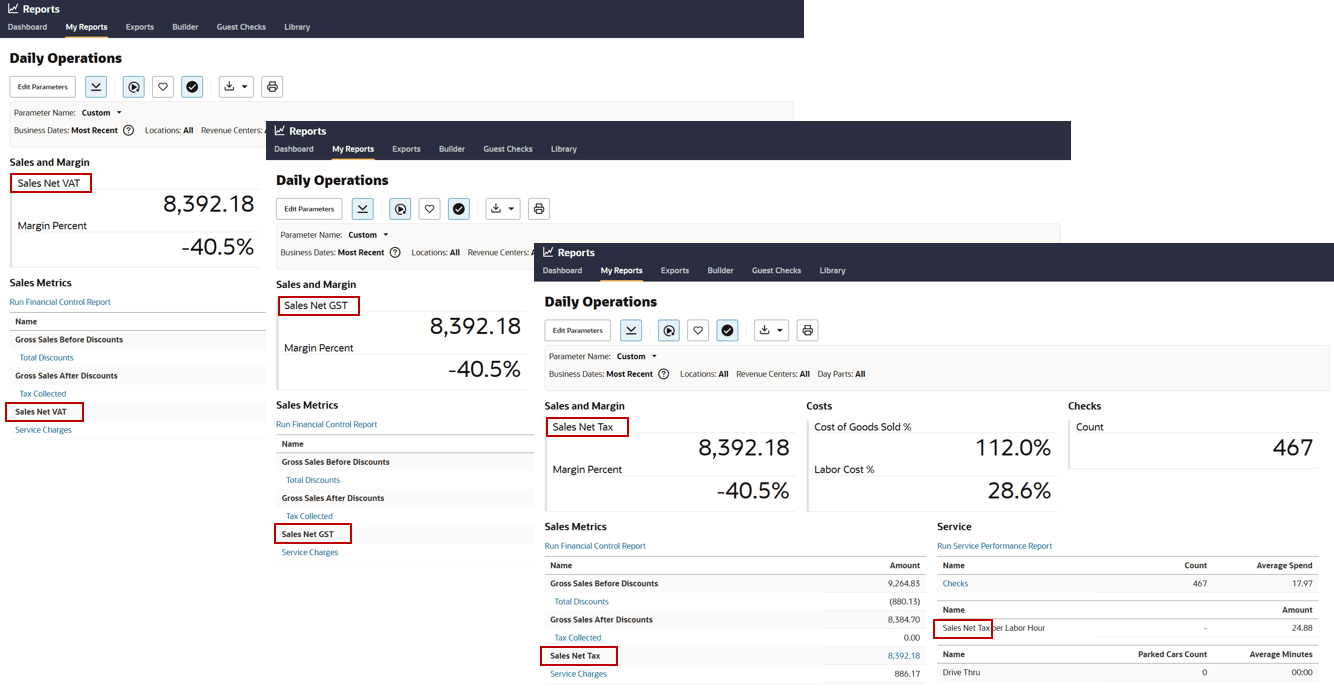Click the Drive Thru row in the Service table
This screenshot has height=689, width=1334.
pos(962,673)
